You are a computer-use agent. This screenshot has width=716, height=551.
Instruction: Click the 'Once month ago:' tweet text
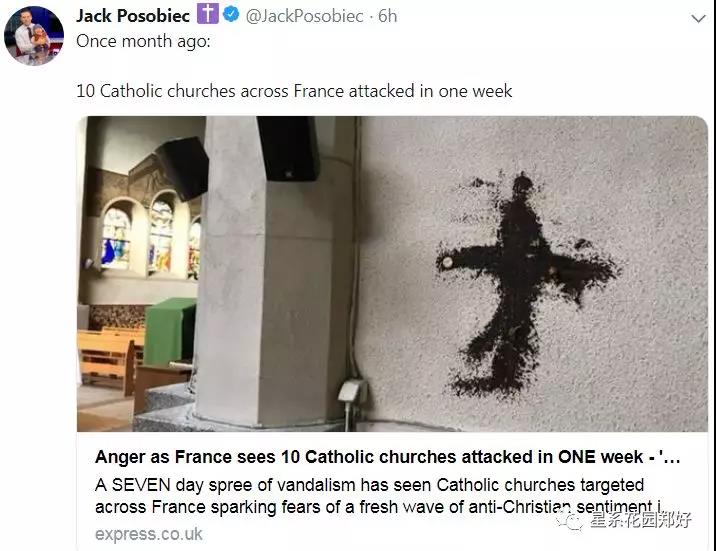tap(143, 42)
